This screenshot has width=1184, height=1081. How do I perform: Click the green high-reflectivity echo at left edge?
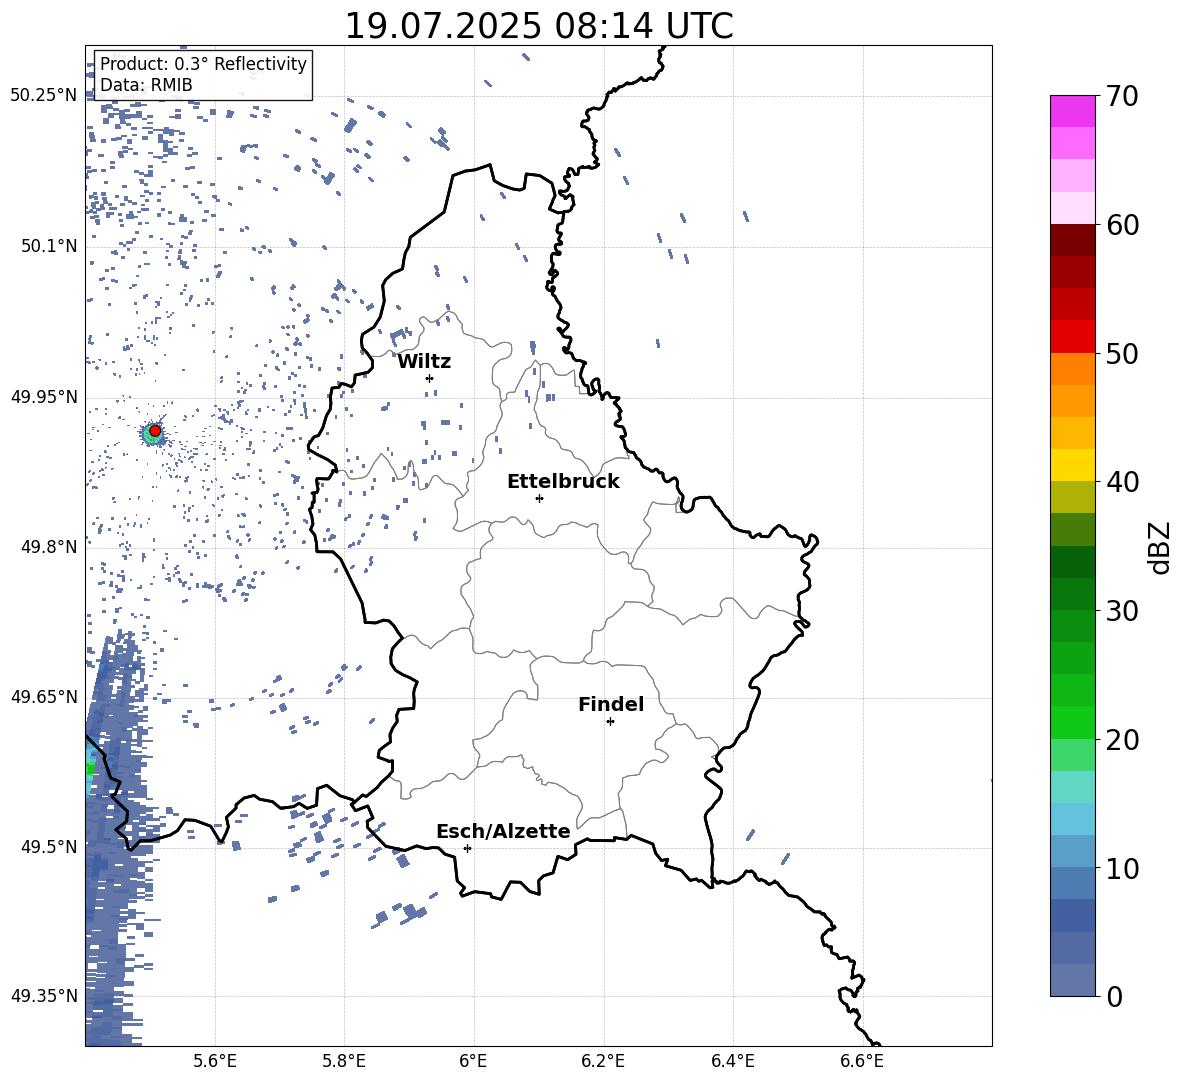pos(90,769)
